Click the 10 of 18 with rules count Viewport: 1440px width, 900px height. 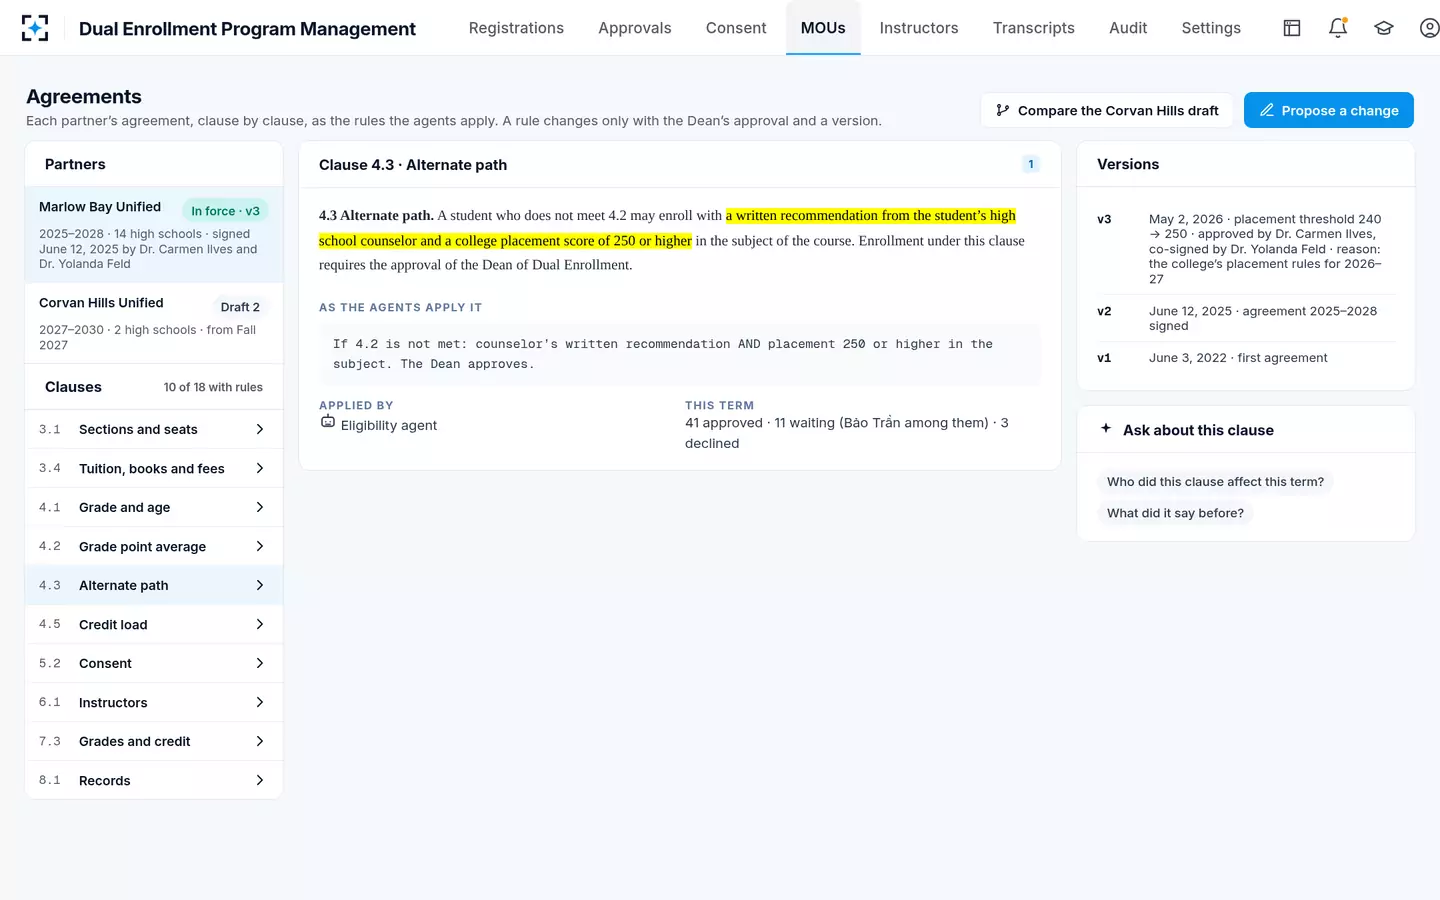(213, 387)
